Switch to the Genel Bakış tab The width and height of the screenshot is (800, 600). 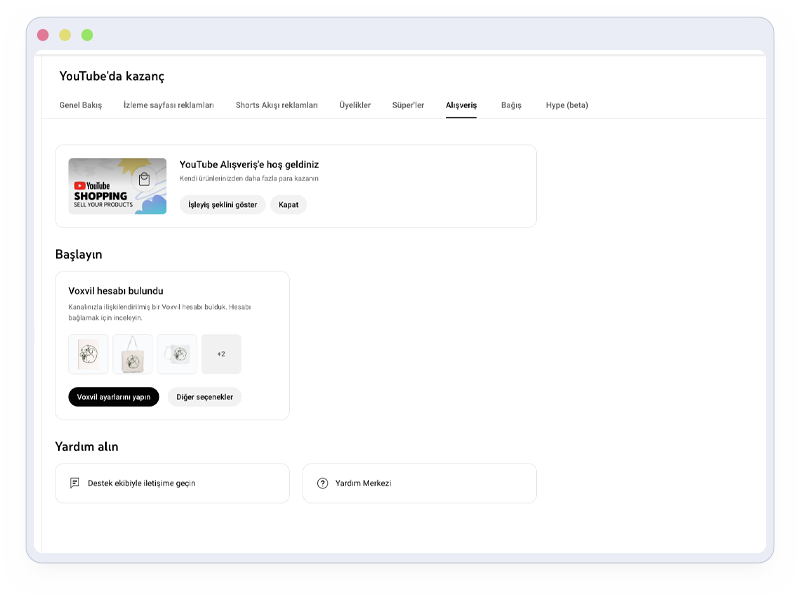click(81, 105)
